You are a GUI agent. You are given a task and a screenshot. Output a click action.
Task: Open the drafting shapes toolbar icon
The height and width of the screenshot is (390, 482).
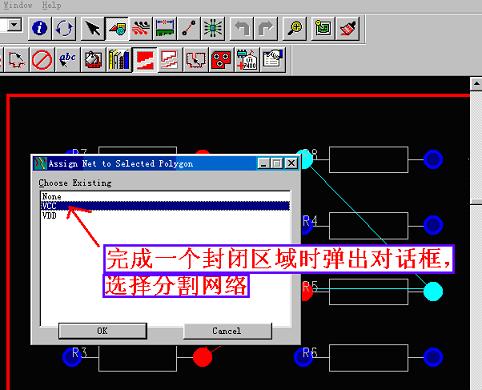pos(117,28)
